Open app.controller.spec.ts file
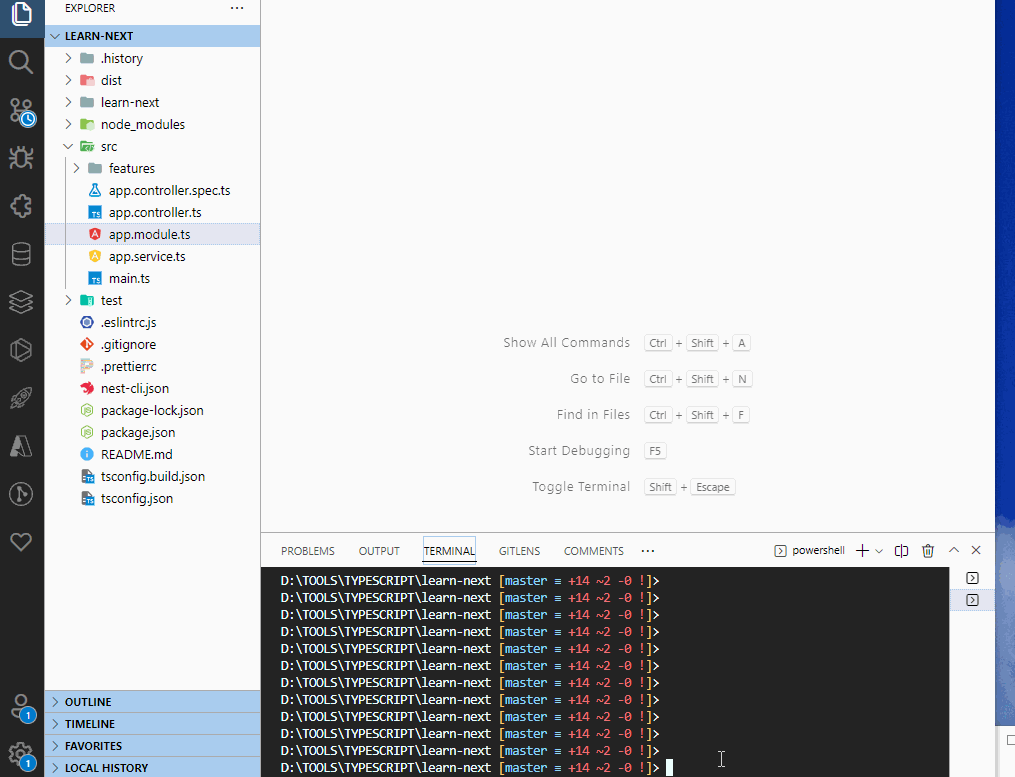 pyautogui.click(x=152, y=190)
